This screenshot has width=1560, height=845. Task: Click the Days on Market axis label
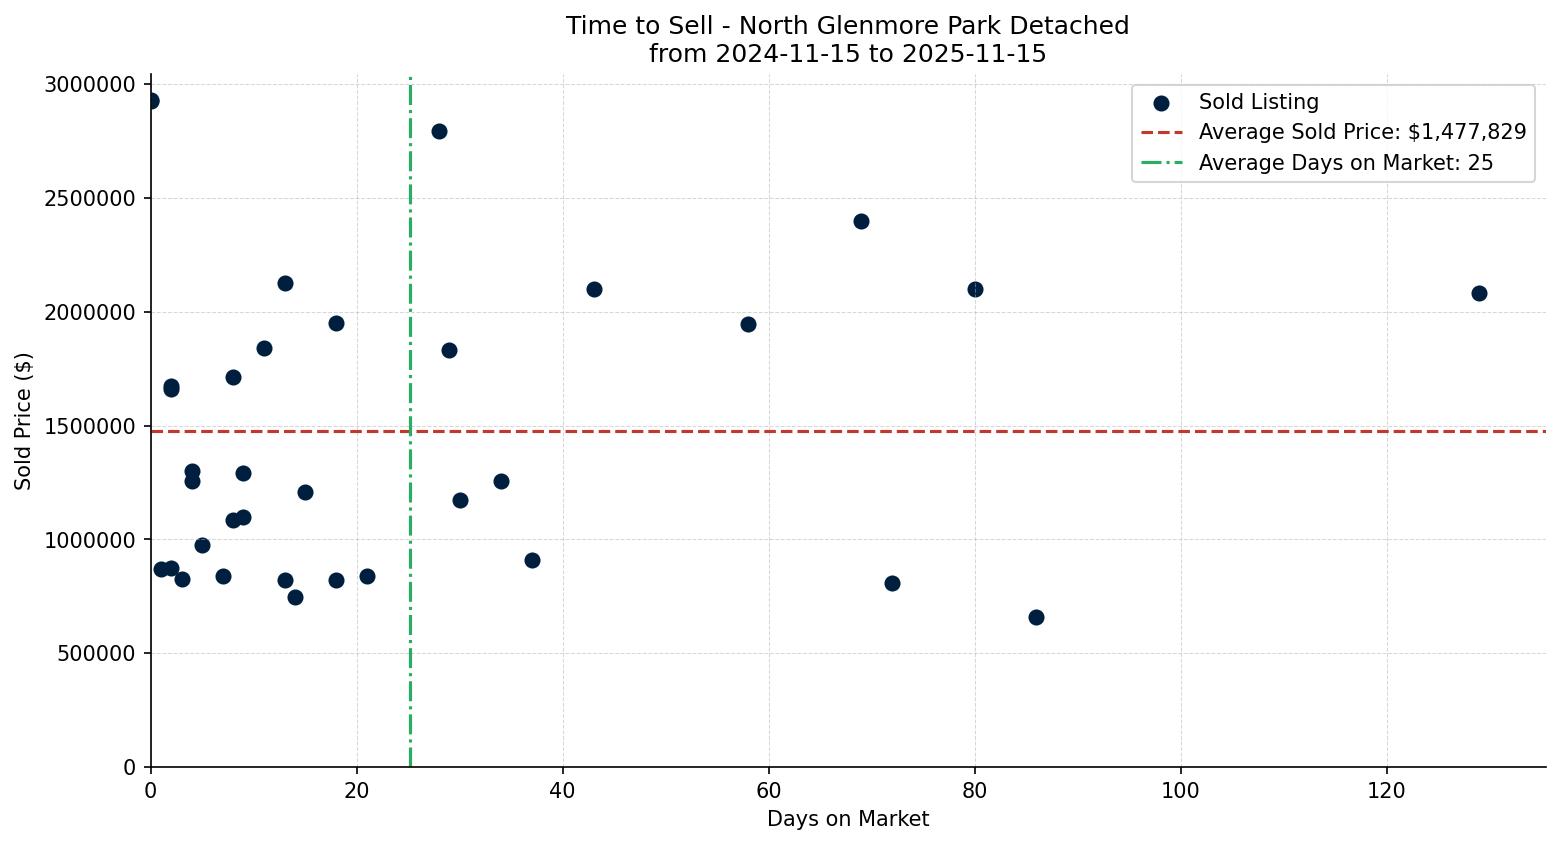coord(847,819)
